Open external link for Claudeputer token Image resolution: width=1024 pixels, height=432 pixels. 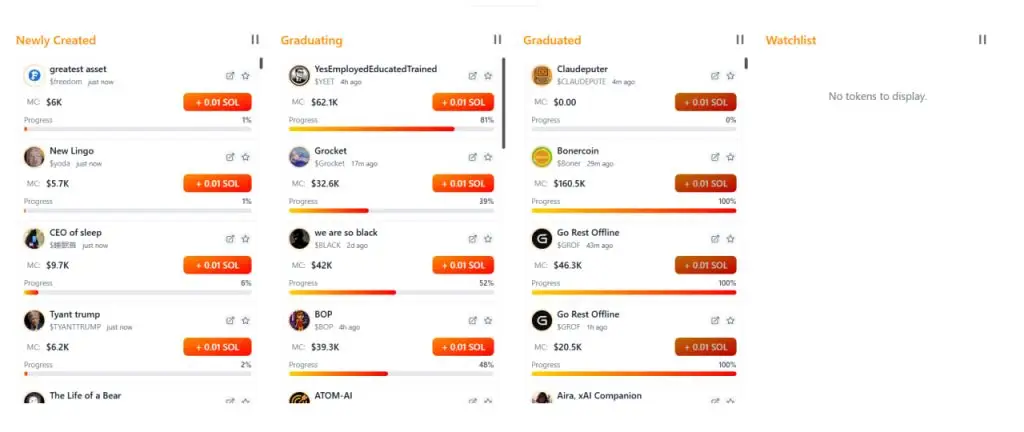click(x=715, y=75)
